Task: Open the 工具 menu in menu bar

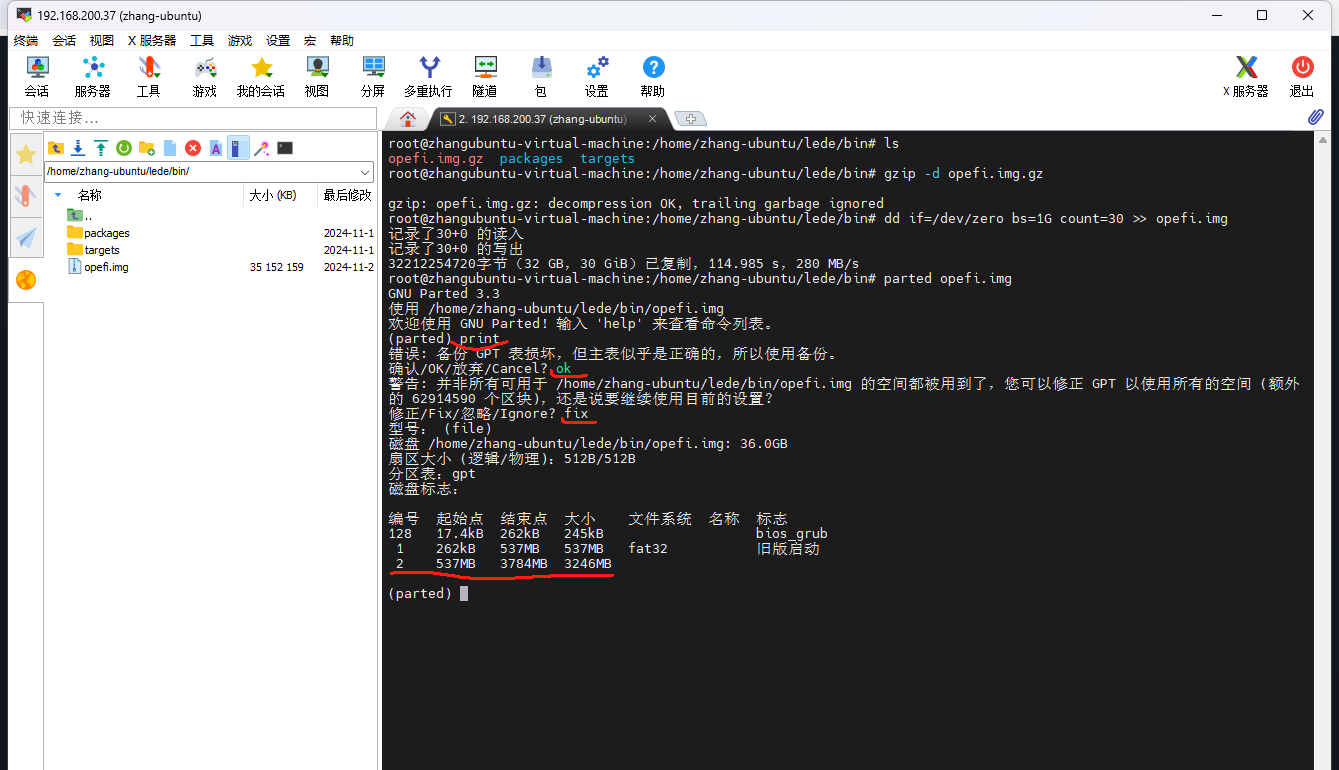Action: 202,41
